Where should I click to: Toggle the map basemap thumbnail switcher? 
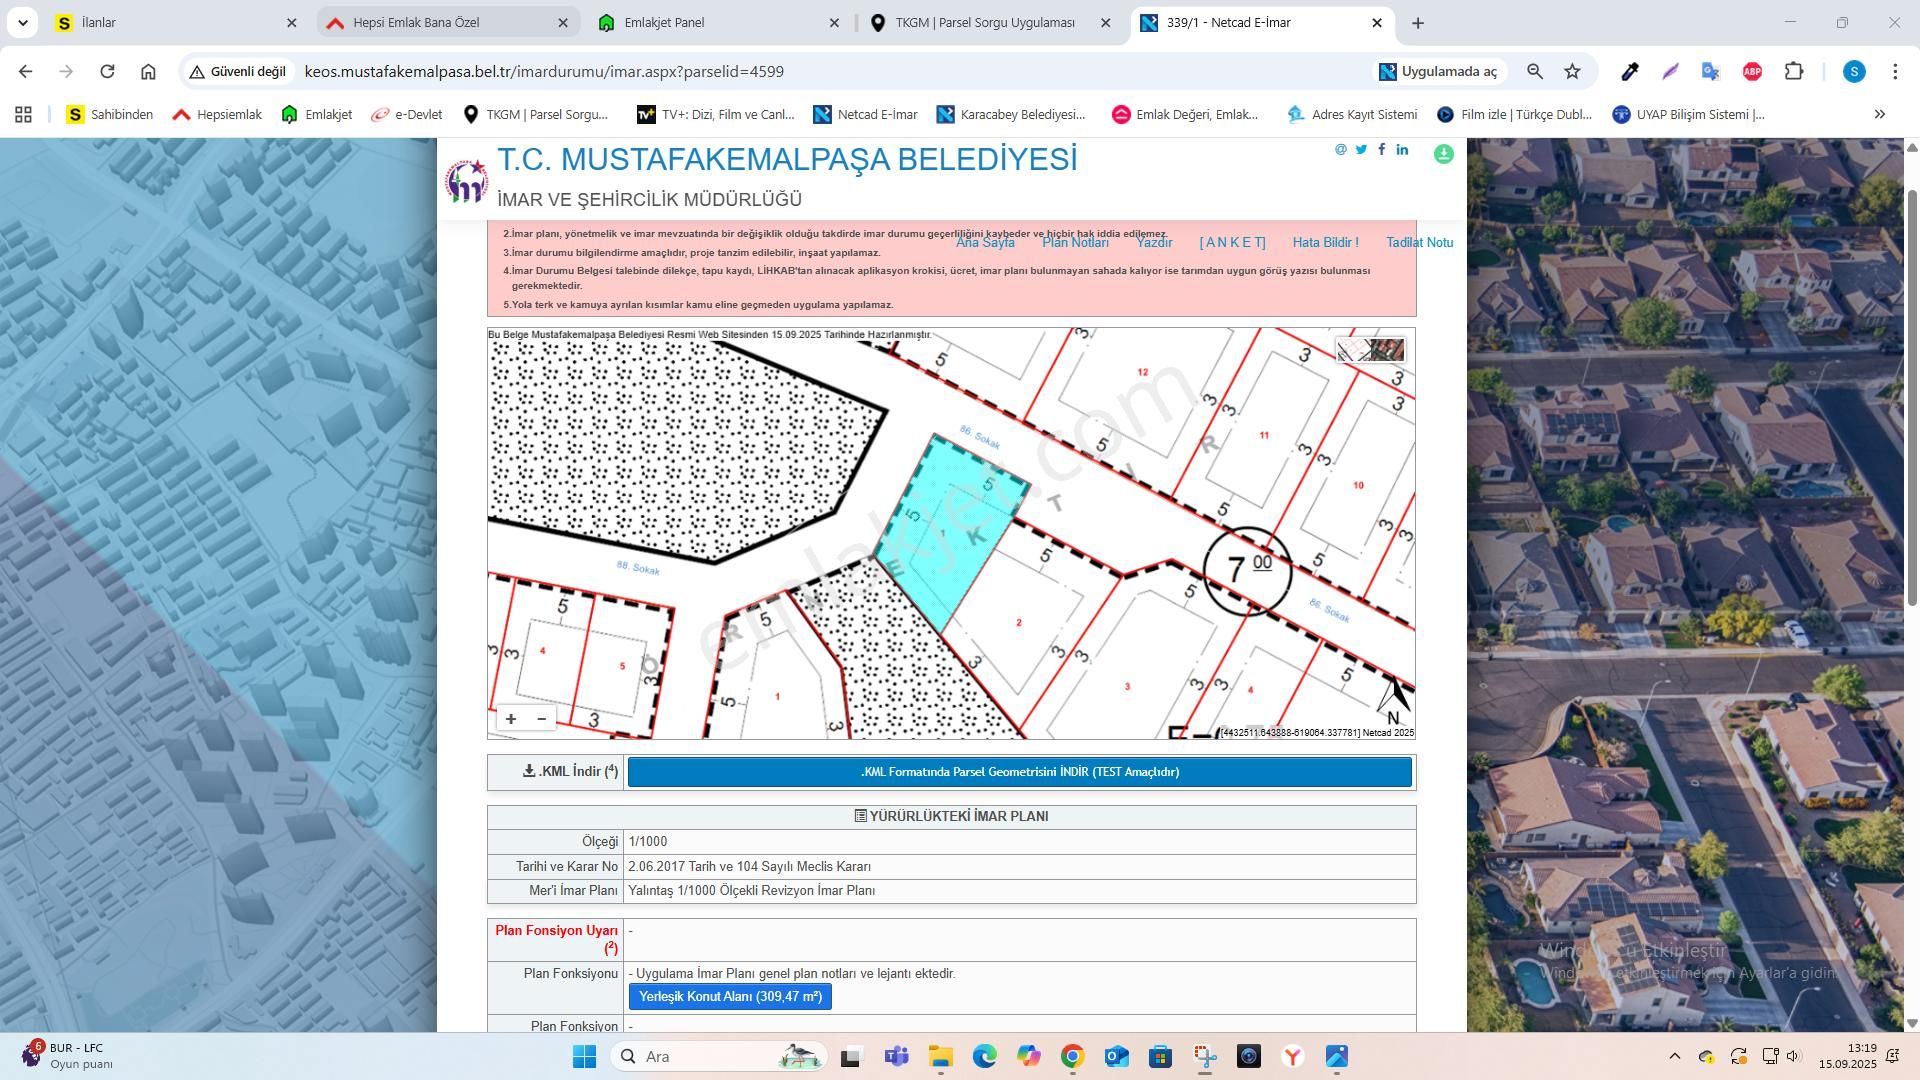[x=1371, y=350]
